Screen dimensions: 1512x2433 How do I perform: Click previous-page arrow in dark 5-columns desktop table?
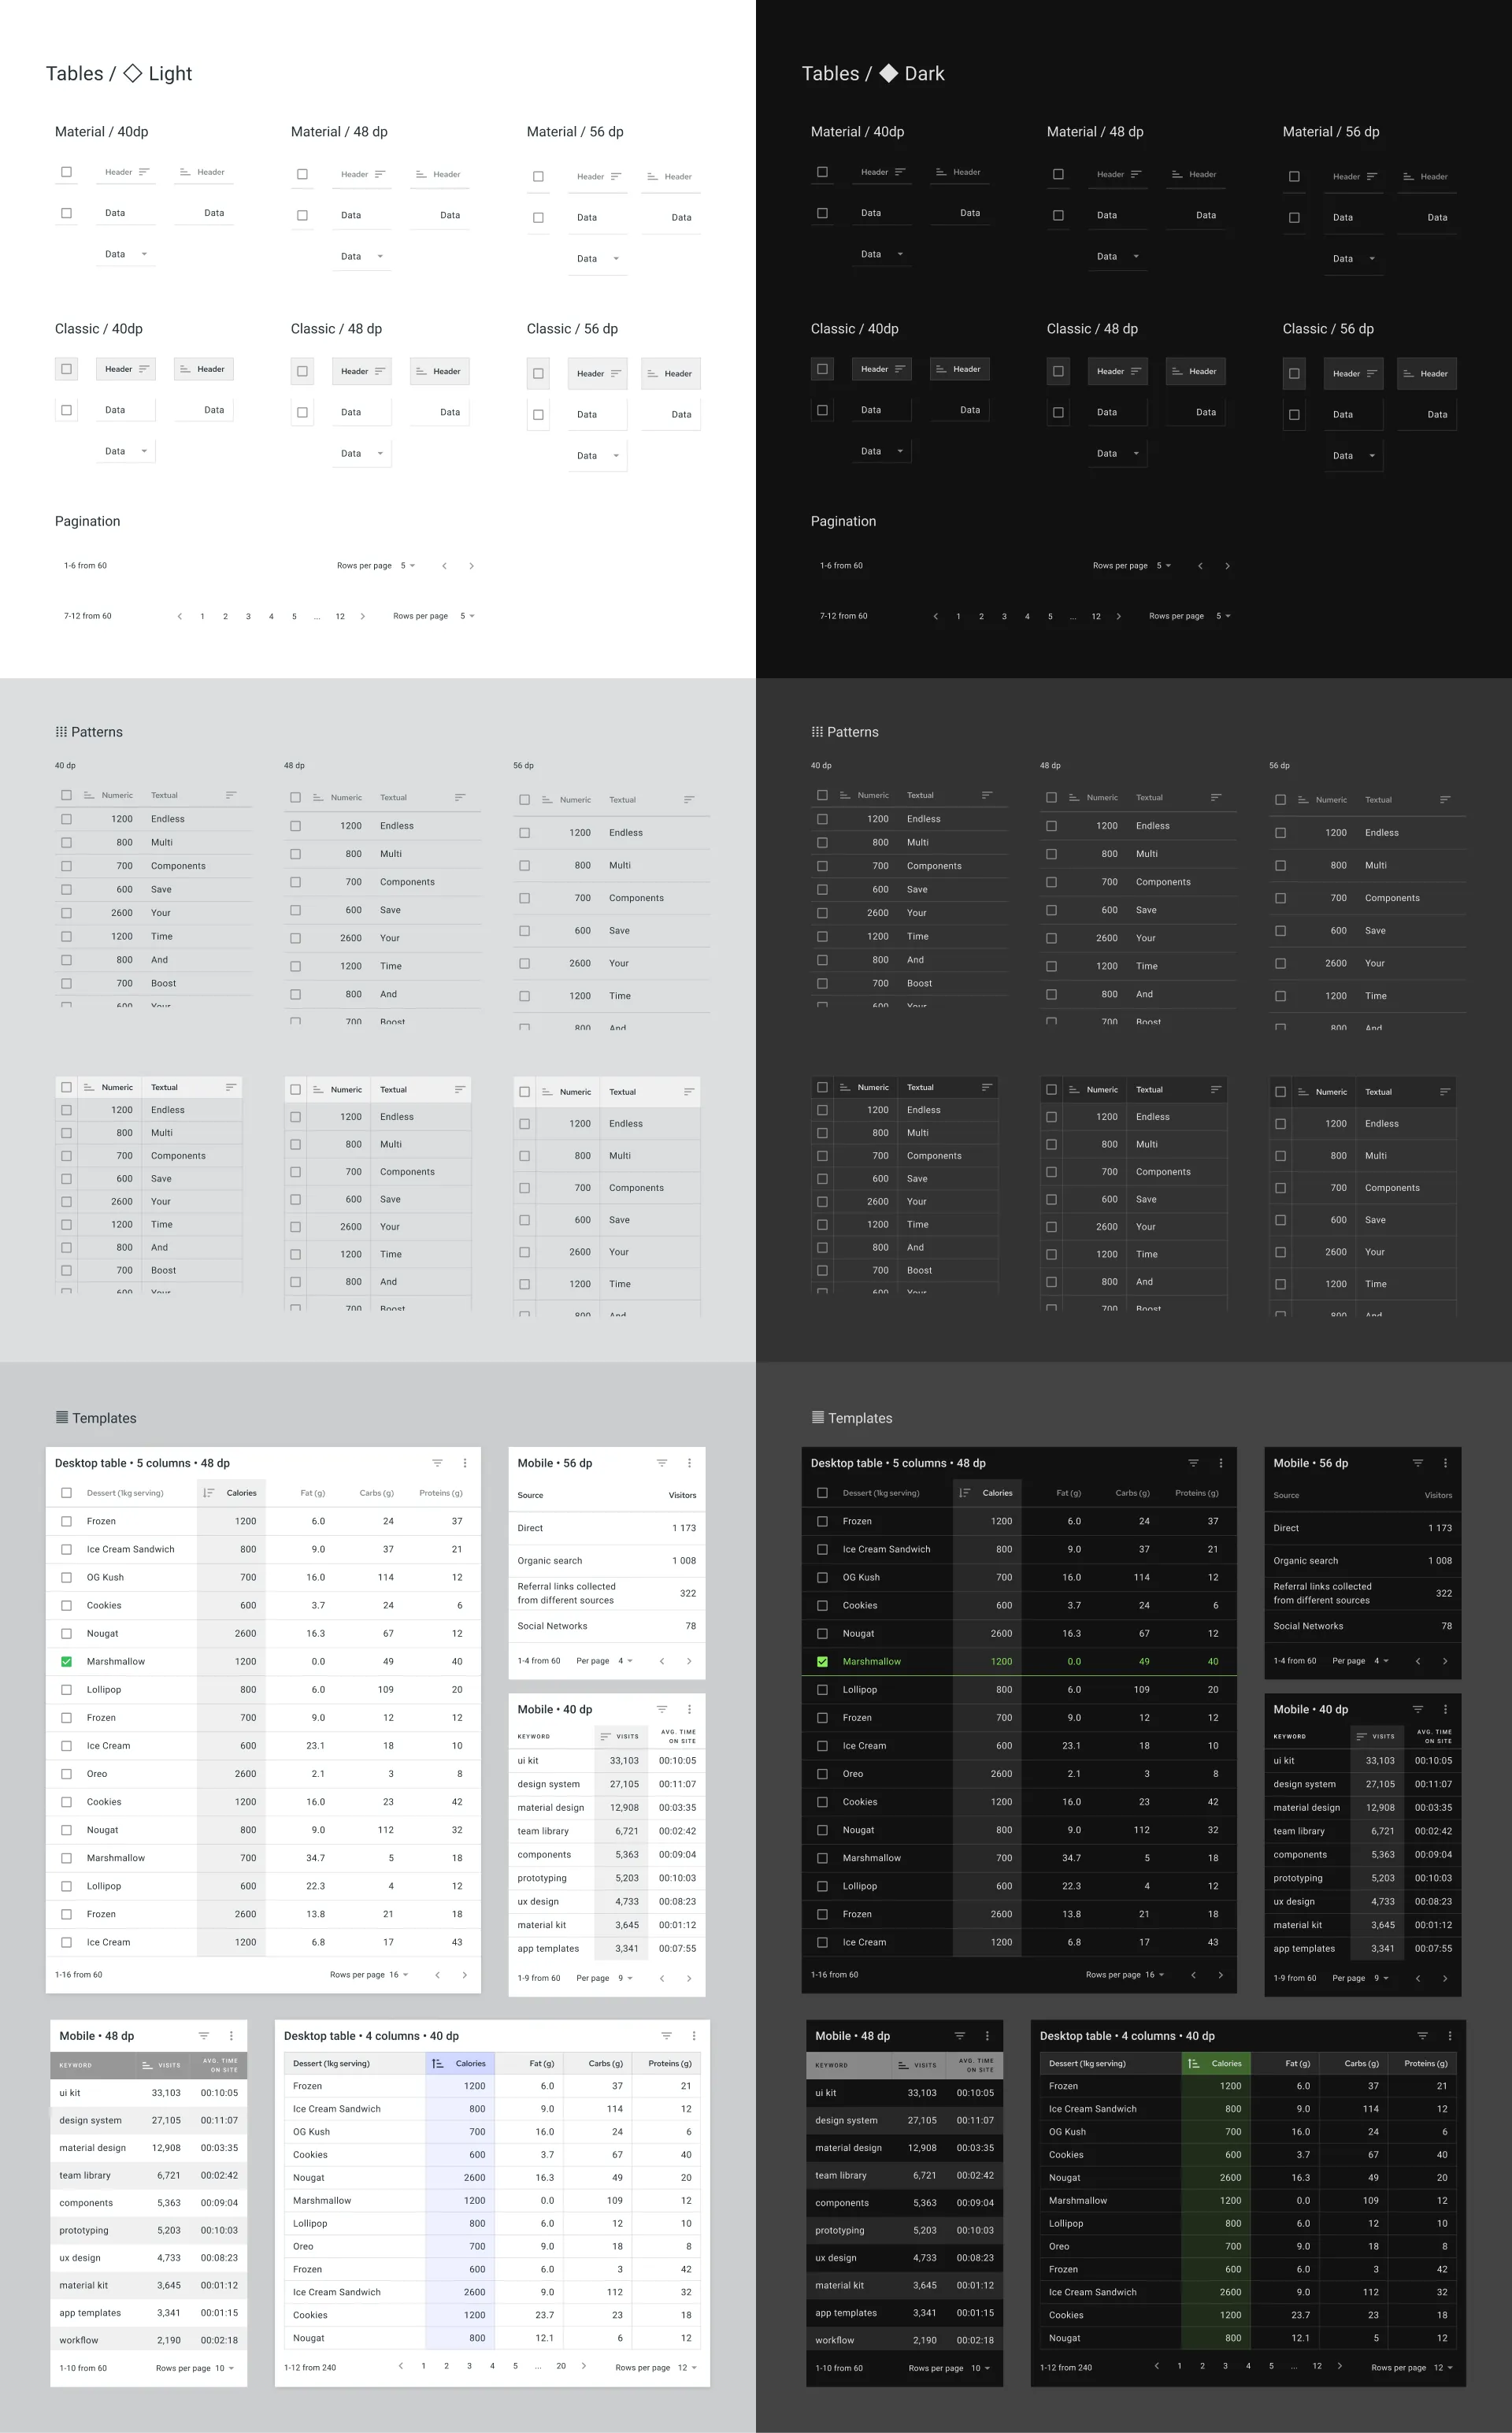point(1193,1975)
